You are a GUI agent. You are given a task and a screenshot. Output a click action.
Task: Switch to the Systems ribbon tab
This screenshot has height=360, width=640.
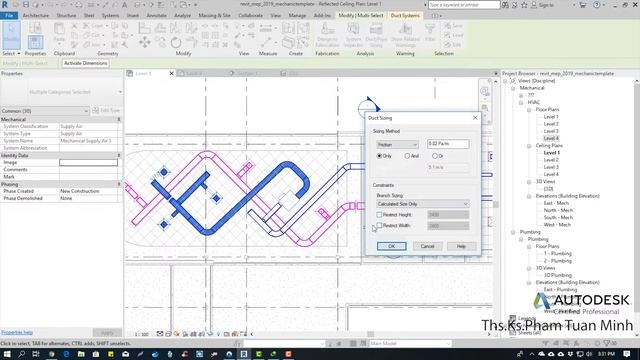click(110, 16)
